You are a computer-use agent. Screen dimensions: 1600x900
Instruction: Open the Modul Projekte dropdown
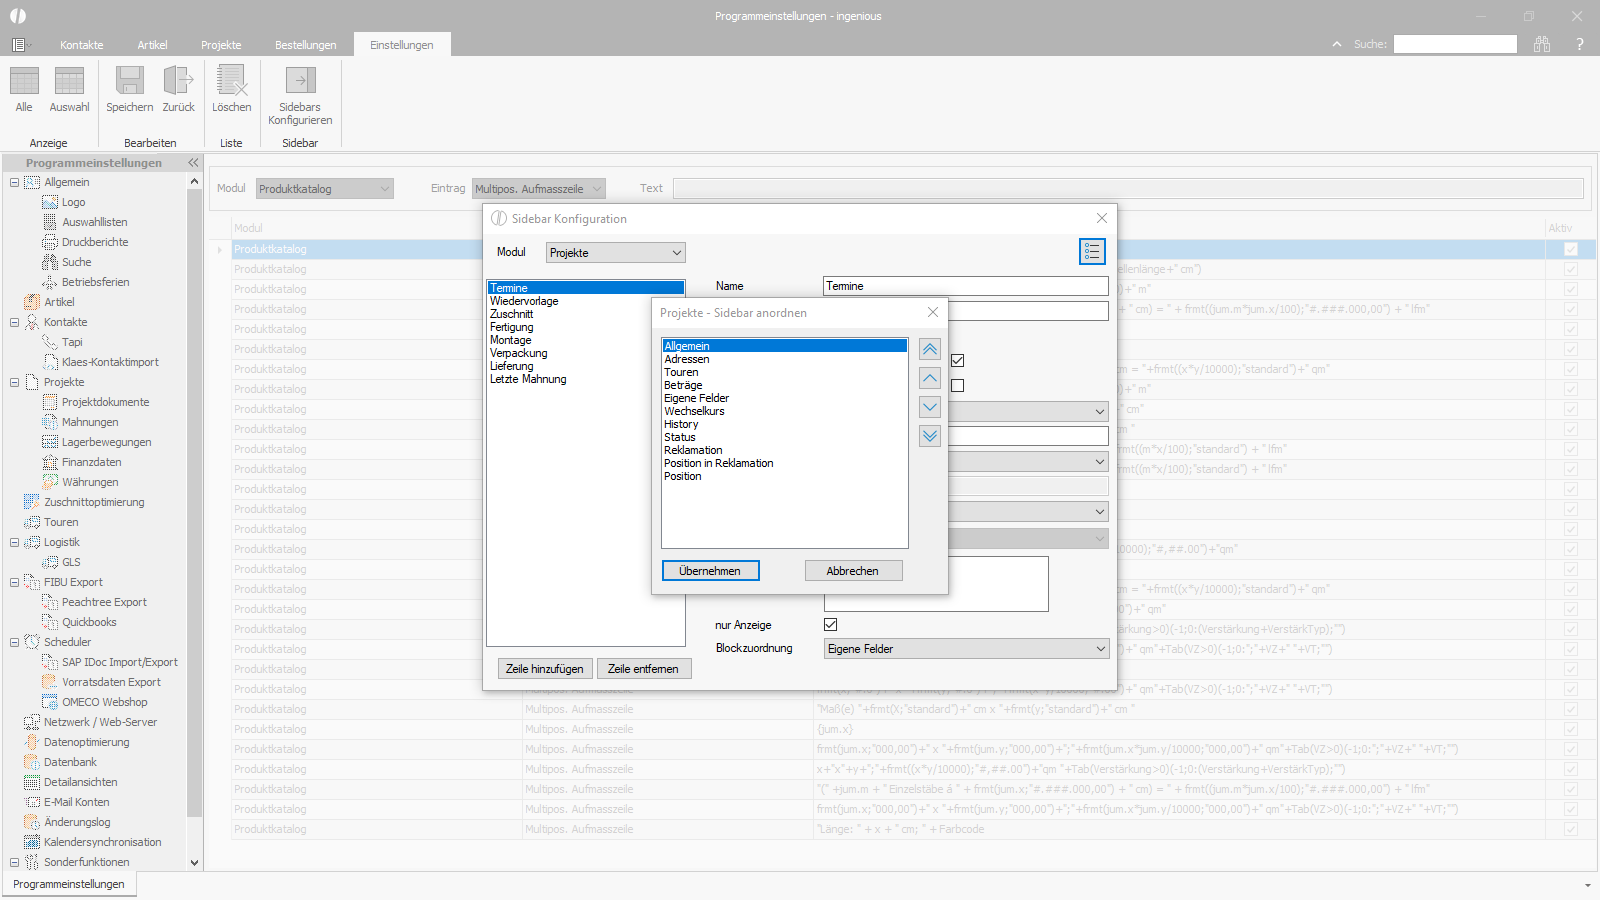point(615,253)
